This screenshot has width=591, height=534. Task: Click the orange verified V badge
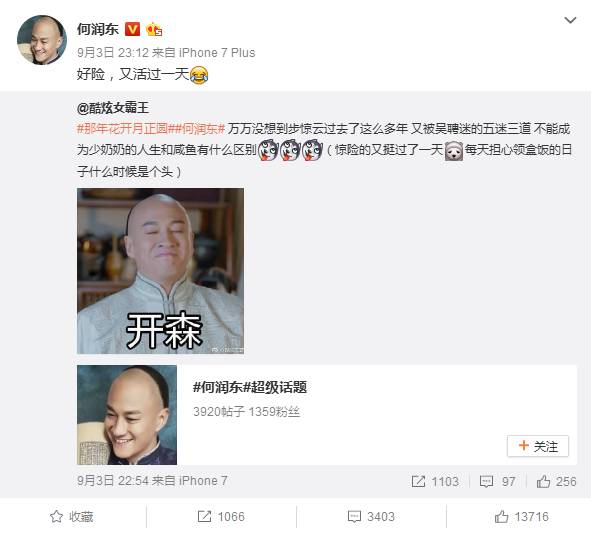pos(132,29)
